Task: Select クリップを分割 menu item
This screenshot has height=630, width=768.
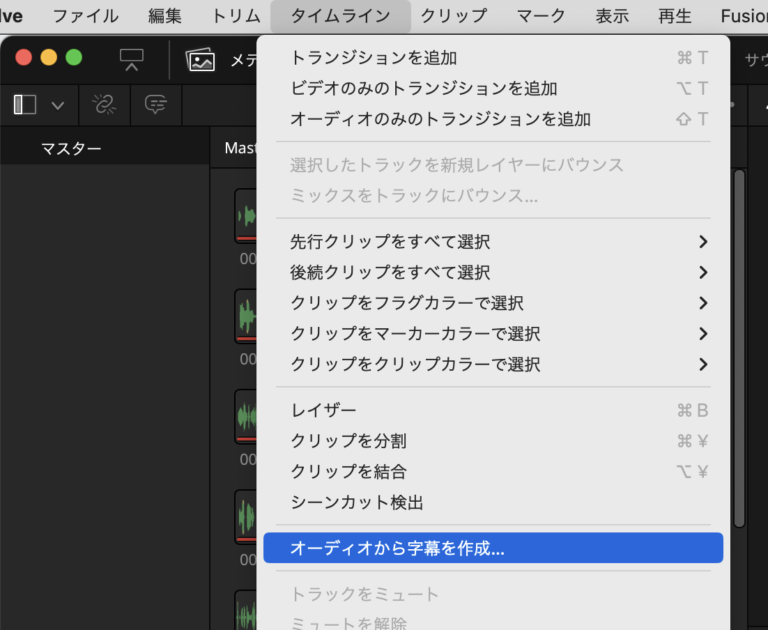Action: coord(493,441)
